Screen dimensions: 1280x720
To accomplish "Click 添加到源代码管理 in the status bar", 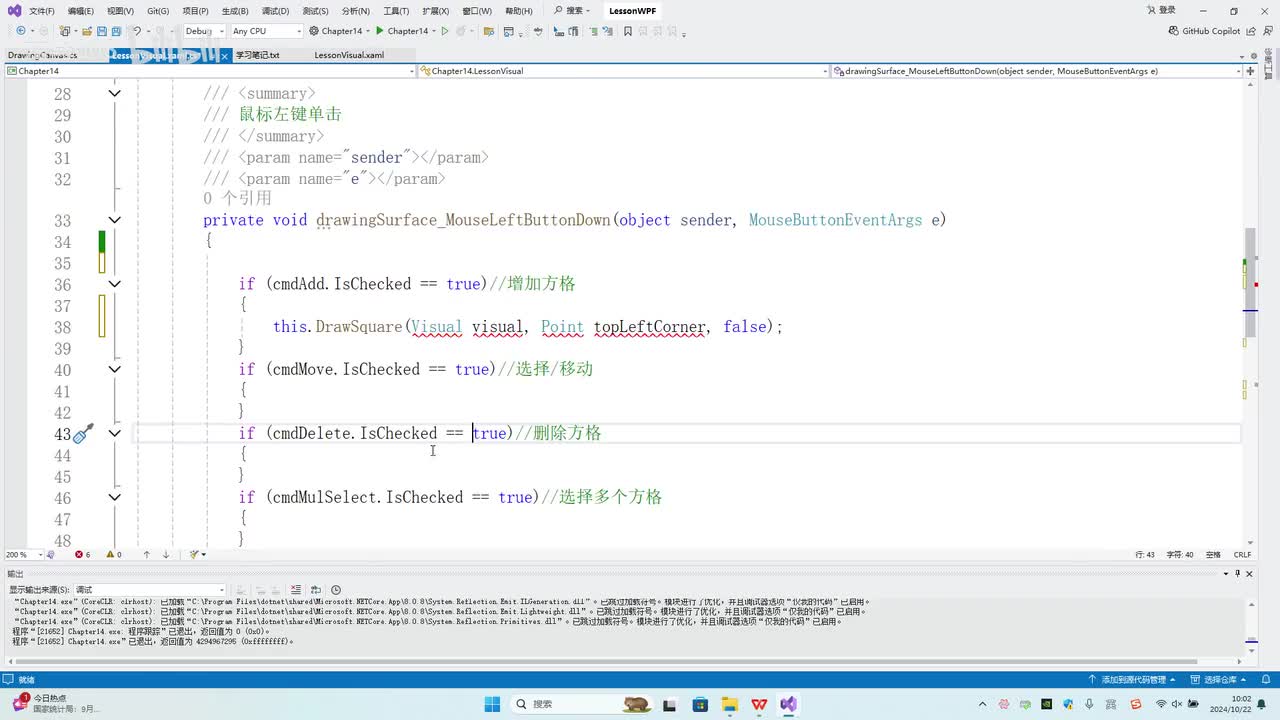I will click(x=1132, y=680).
